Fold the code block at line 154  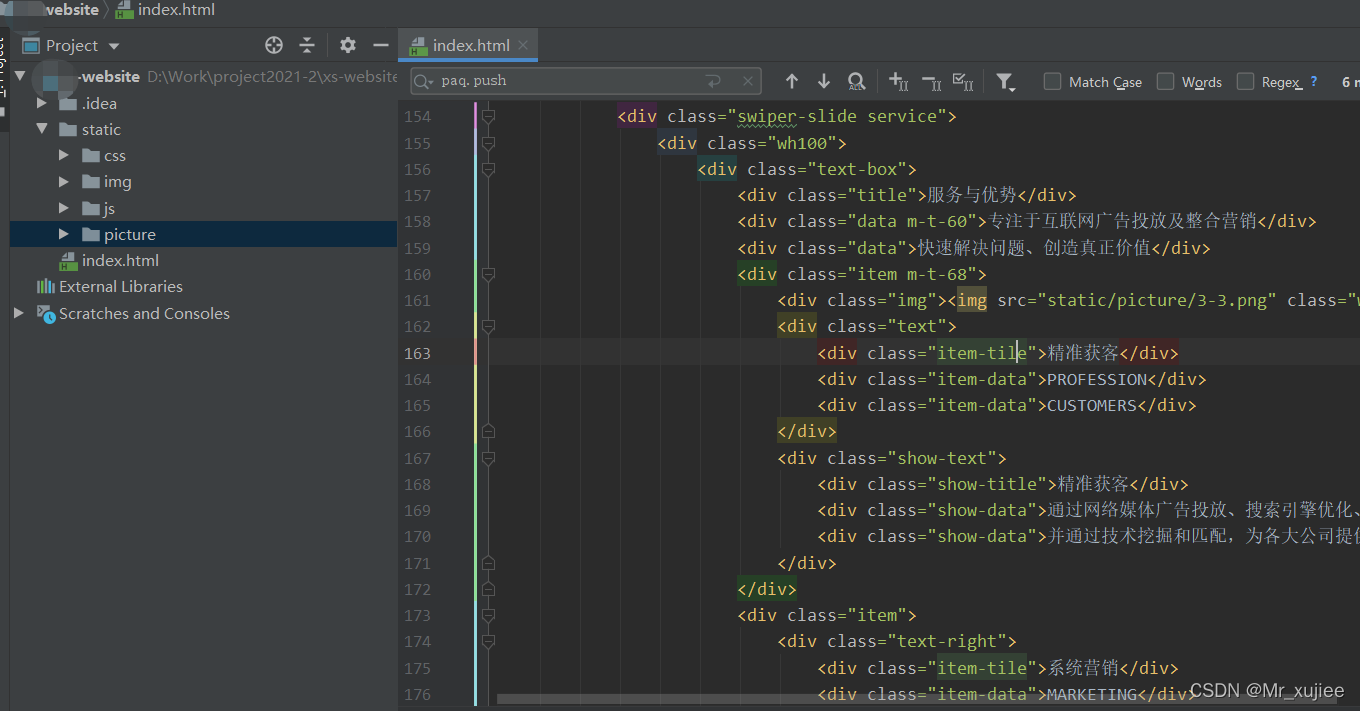pos(488,117)
